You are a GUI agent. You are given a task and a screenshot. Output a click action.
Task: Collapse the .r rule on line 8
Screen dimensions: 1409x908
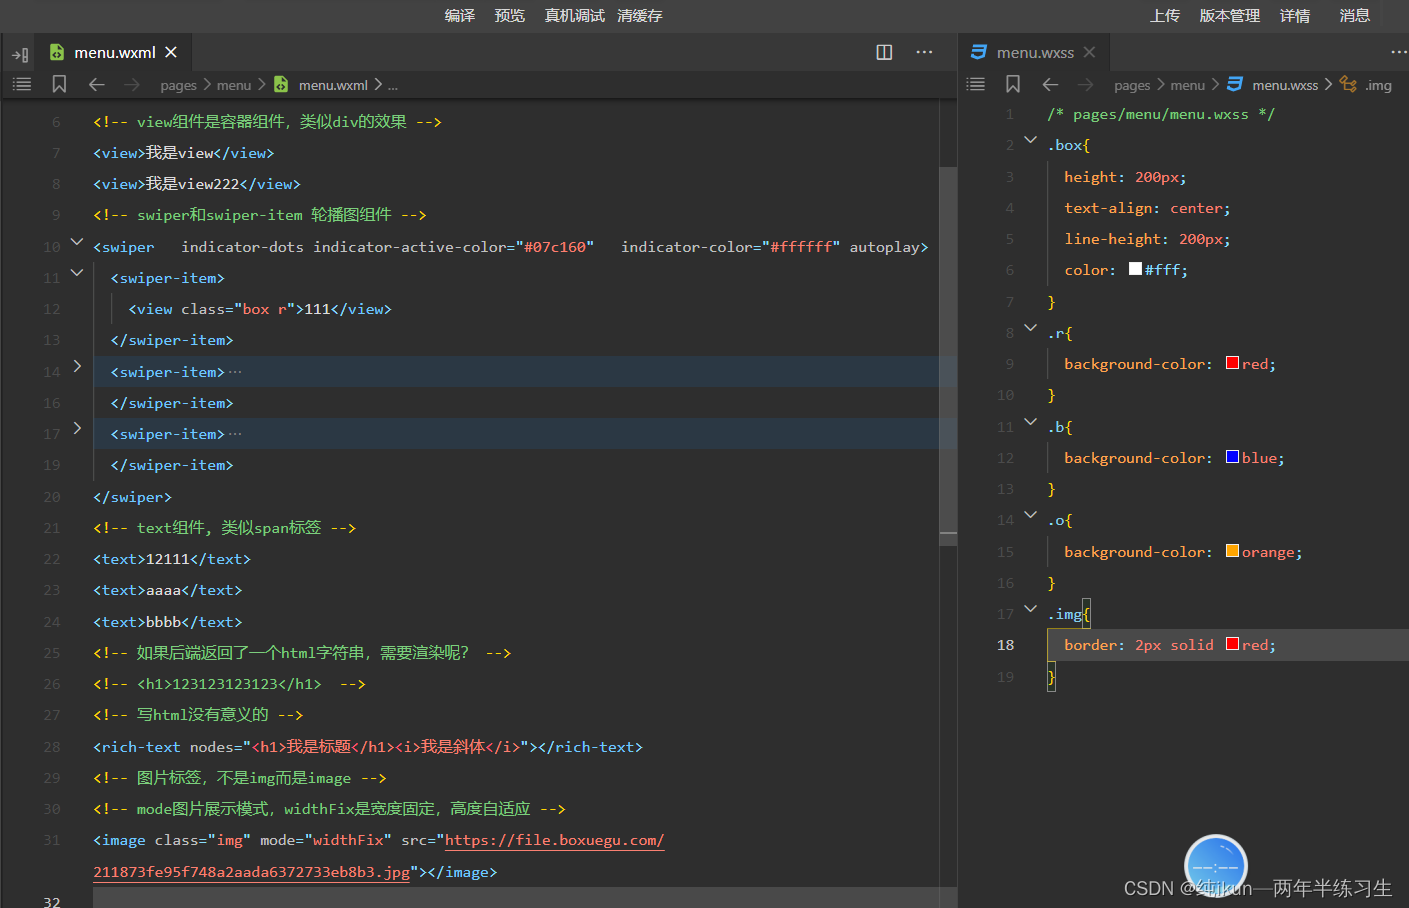[1031, 327]
